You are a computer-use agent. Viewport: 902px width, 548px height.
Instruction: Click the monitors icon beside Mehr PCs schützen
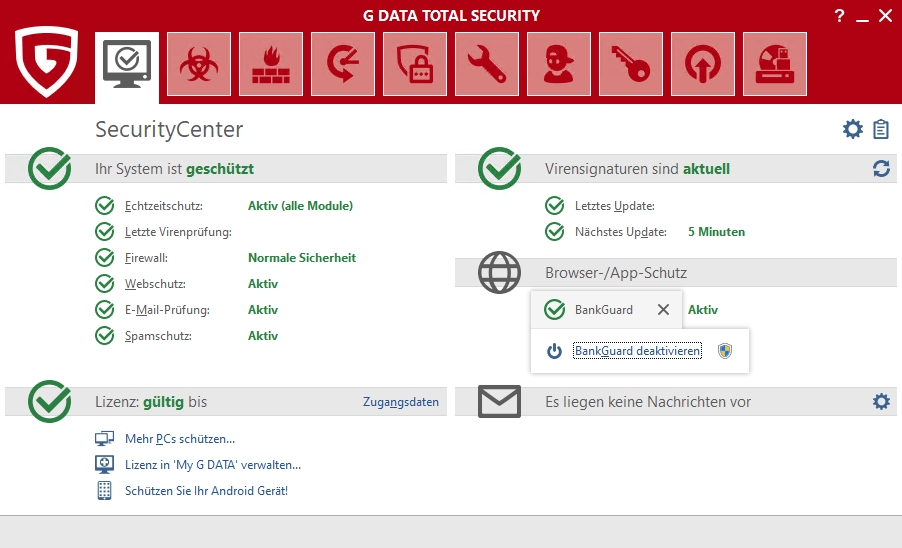[104, 439]
